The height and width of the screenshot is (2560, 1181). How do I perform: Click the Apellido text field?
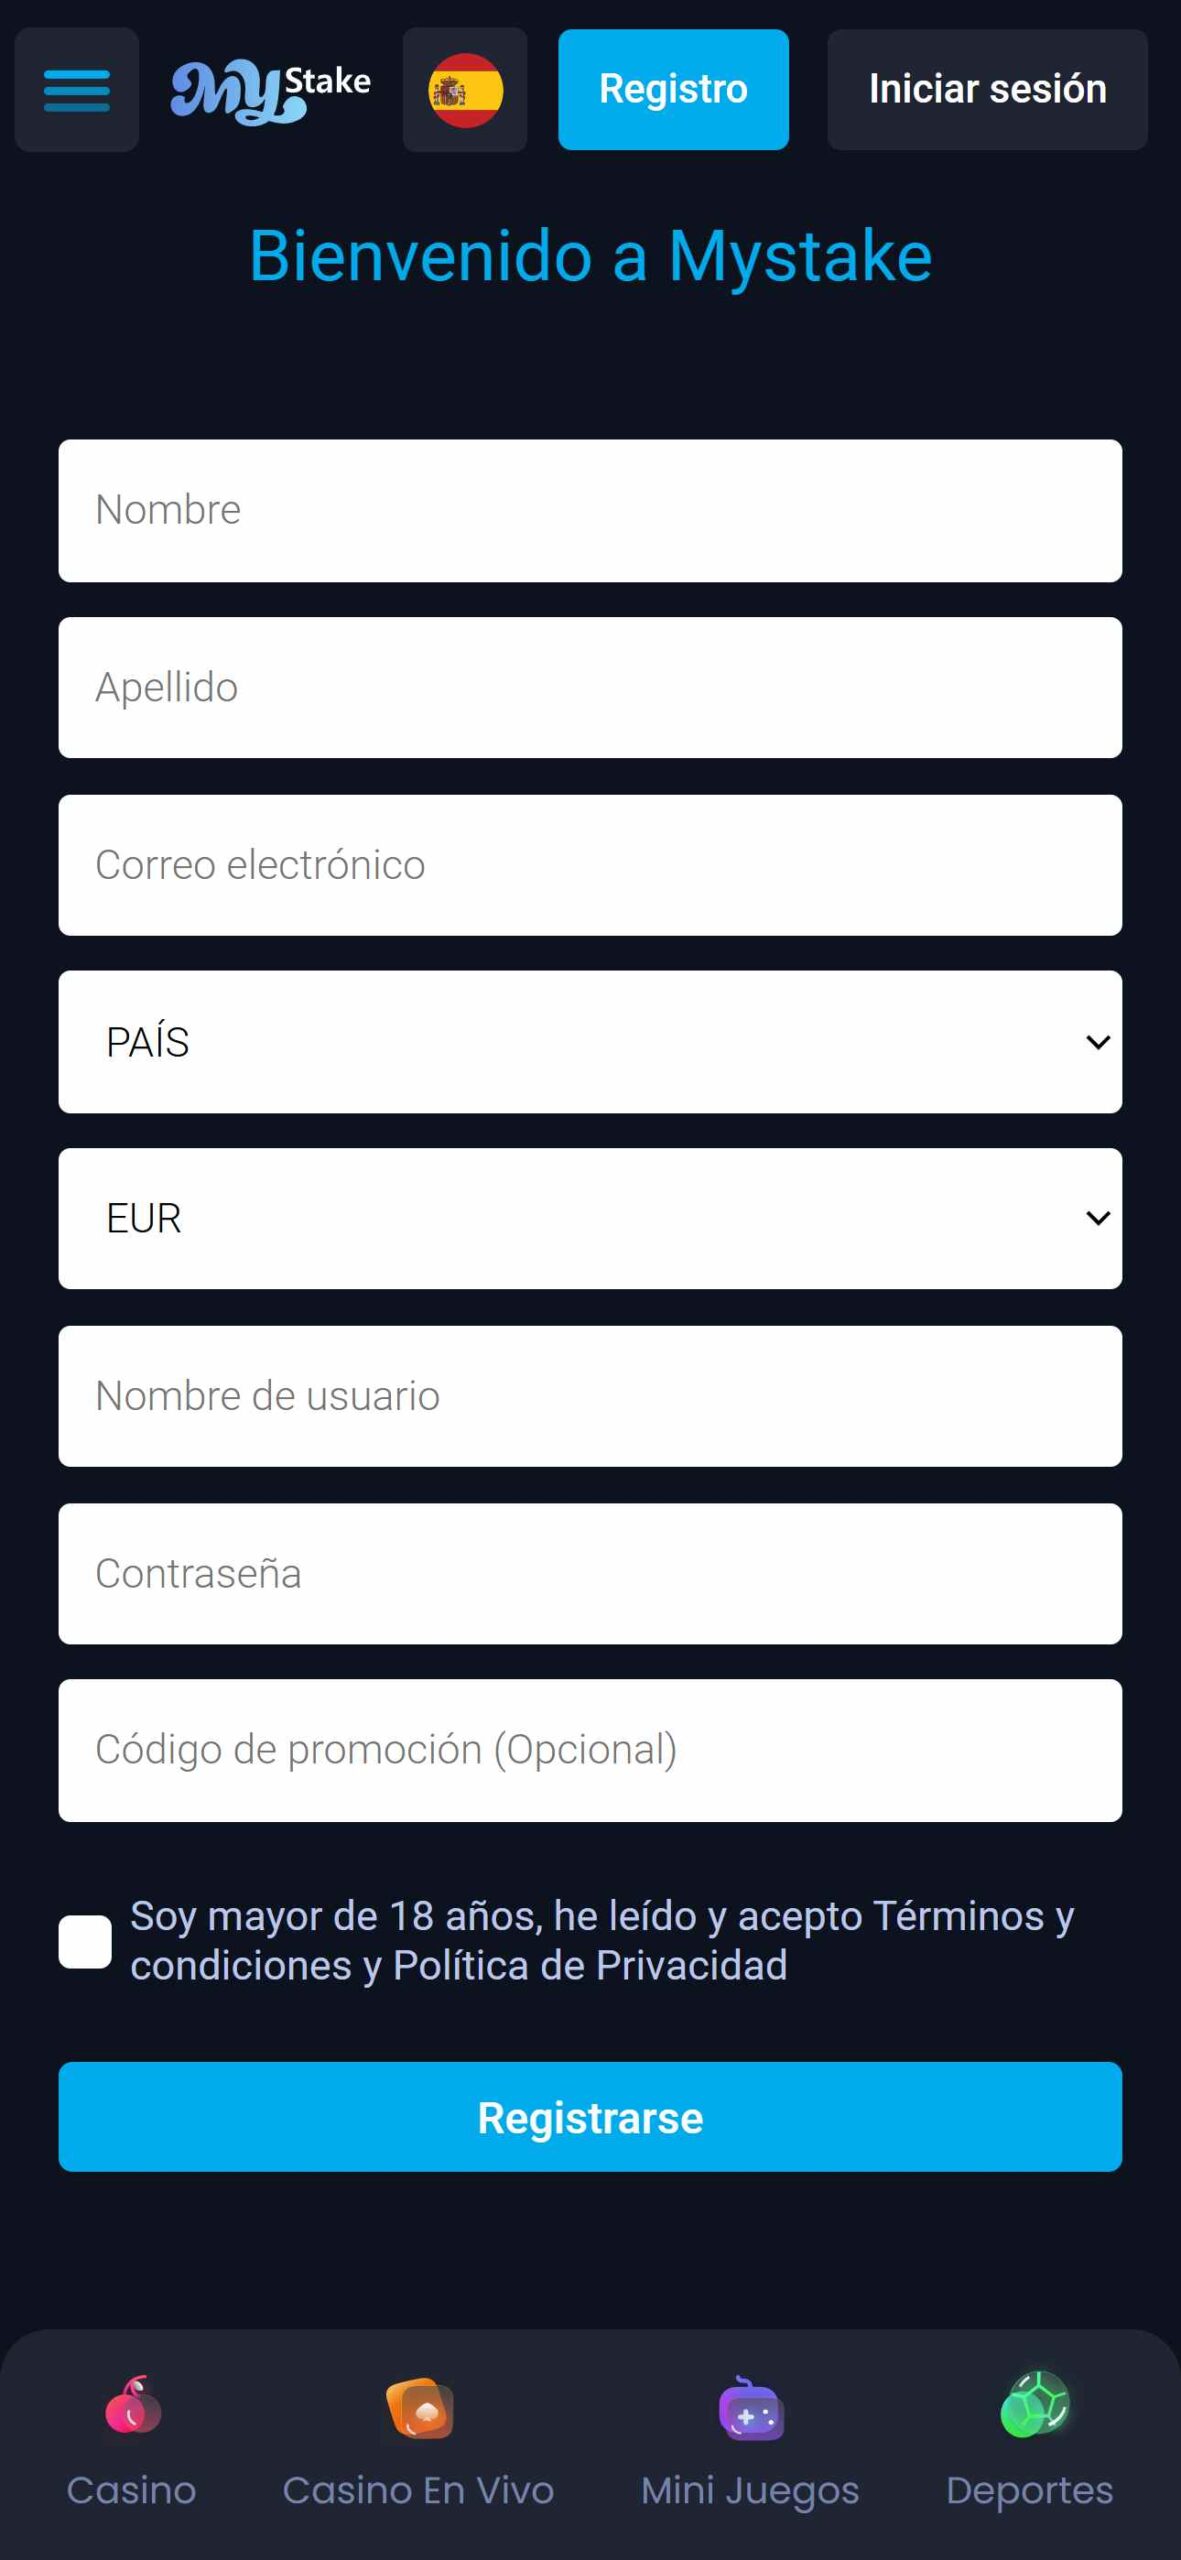click(590, 687)
